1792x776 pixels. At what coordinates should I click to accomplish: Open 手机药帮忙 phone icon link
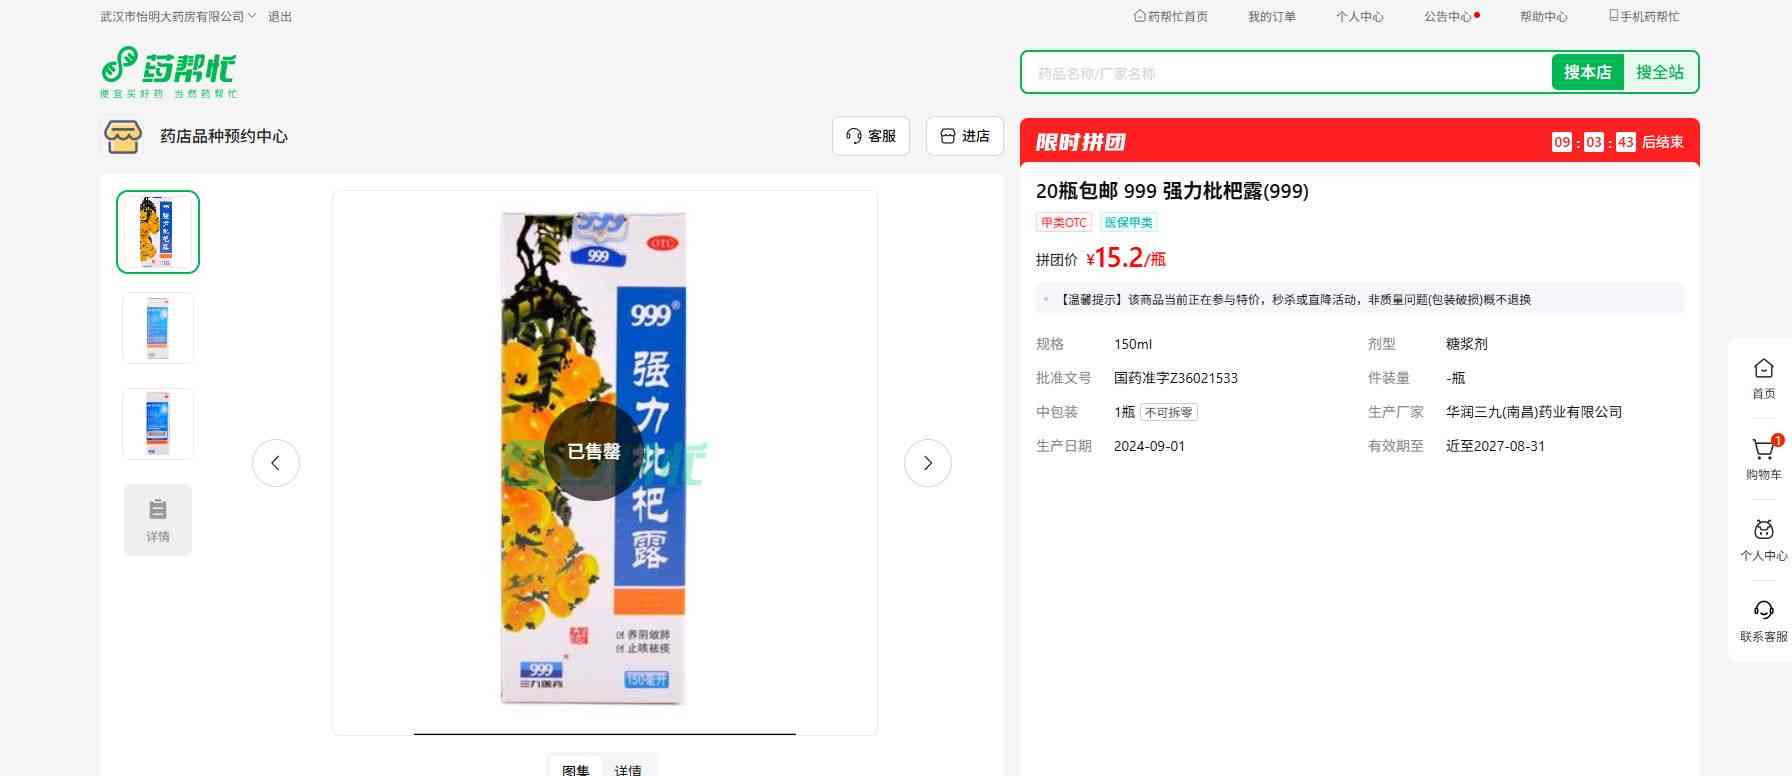click(x=1644, y=16)
